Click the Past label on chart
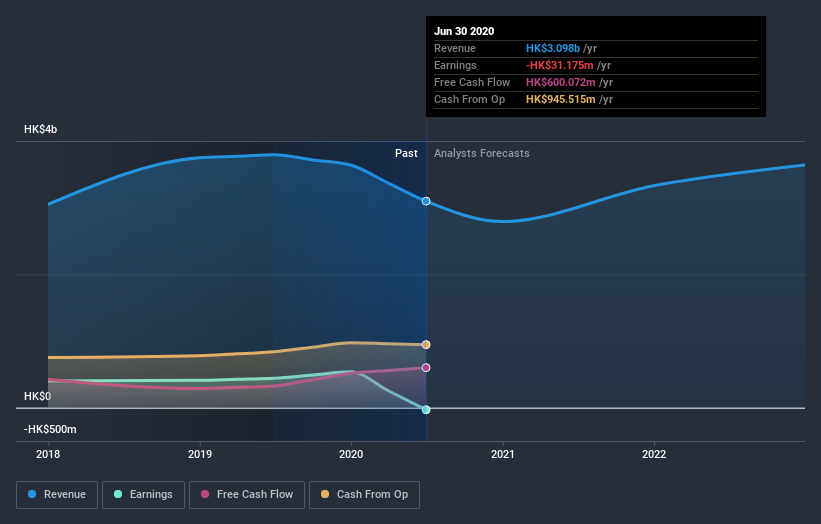This screenshot has width=821, height=524. click(x=406, y=153)
